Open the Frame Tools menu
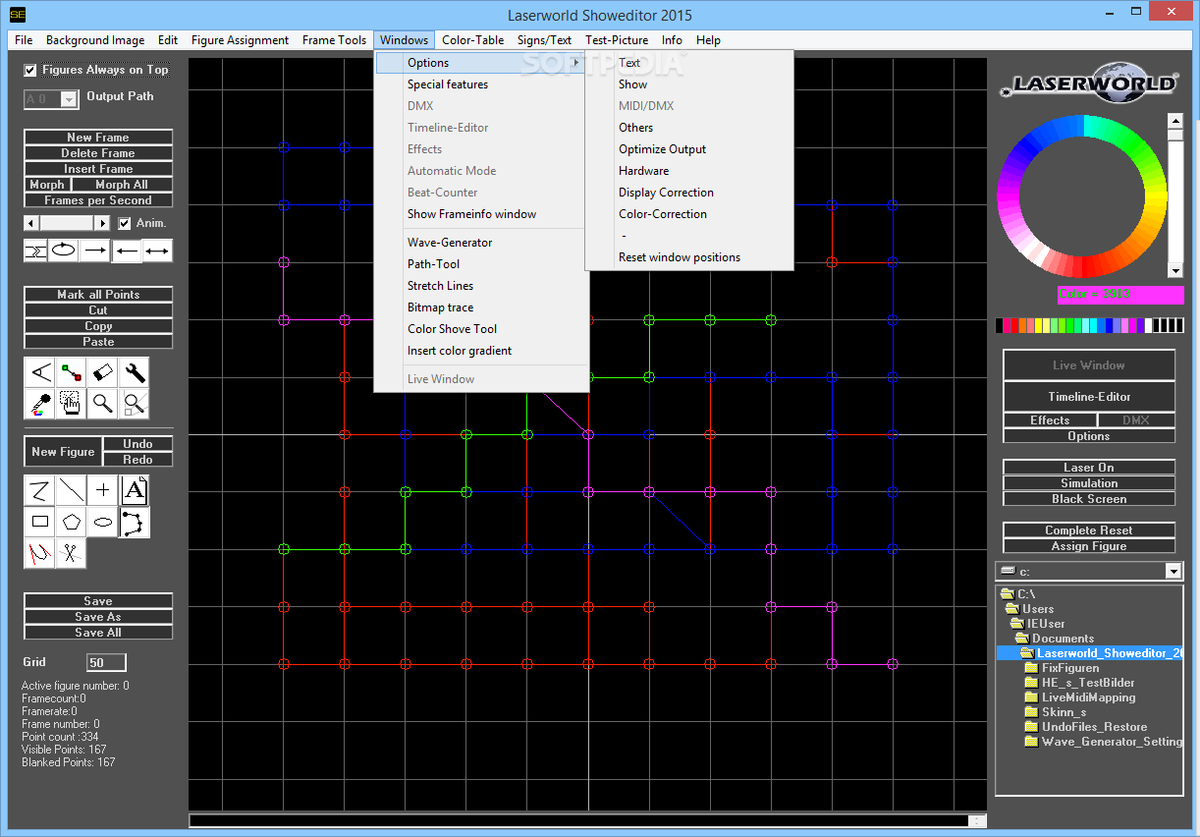This screenshot has height=837, width=1200. pos(334,40)
